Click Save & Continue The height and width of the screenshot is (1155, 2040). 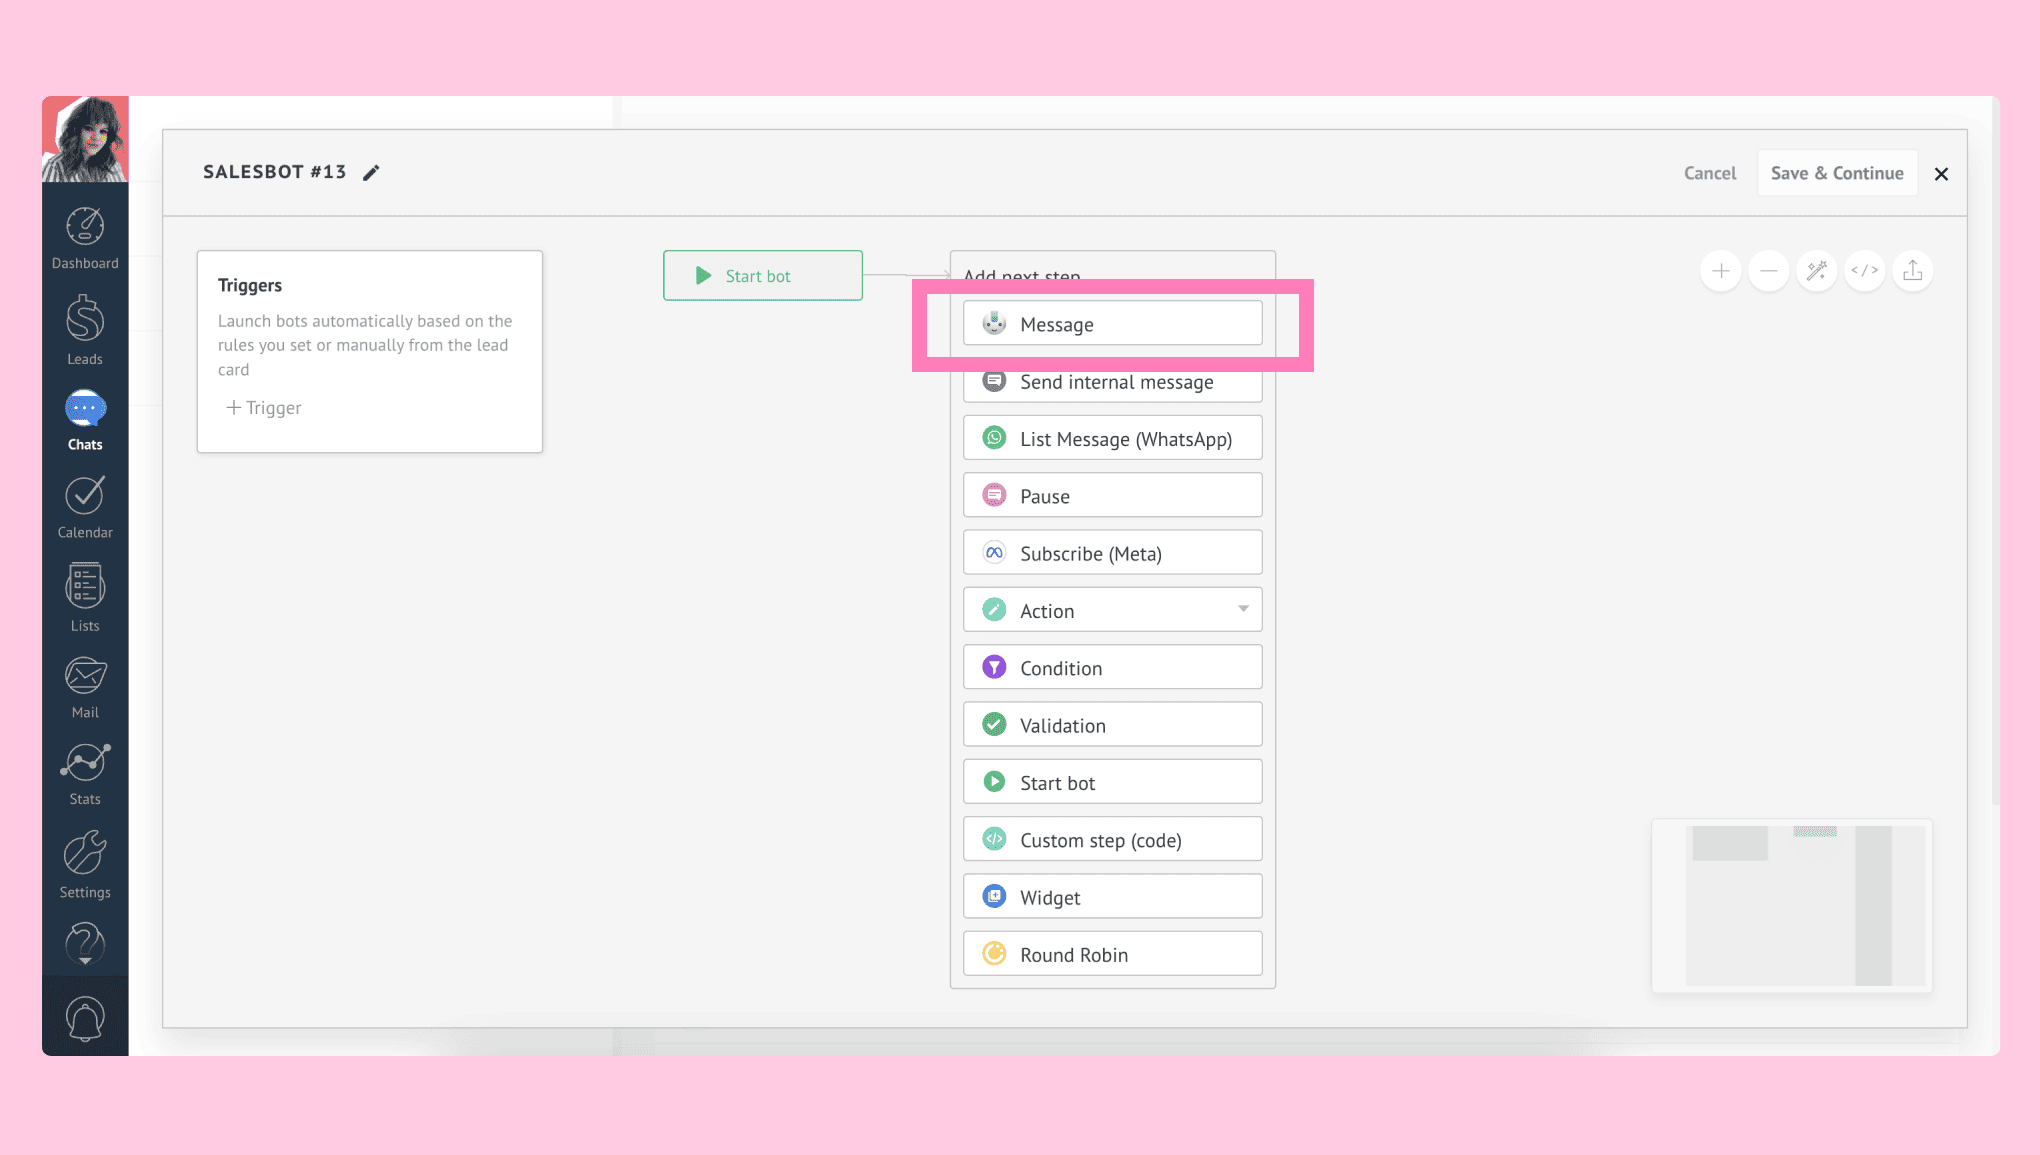(1837, 173)
